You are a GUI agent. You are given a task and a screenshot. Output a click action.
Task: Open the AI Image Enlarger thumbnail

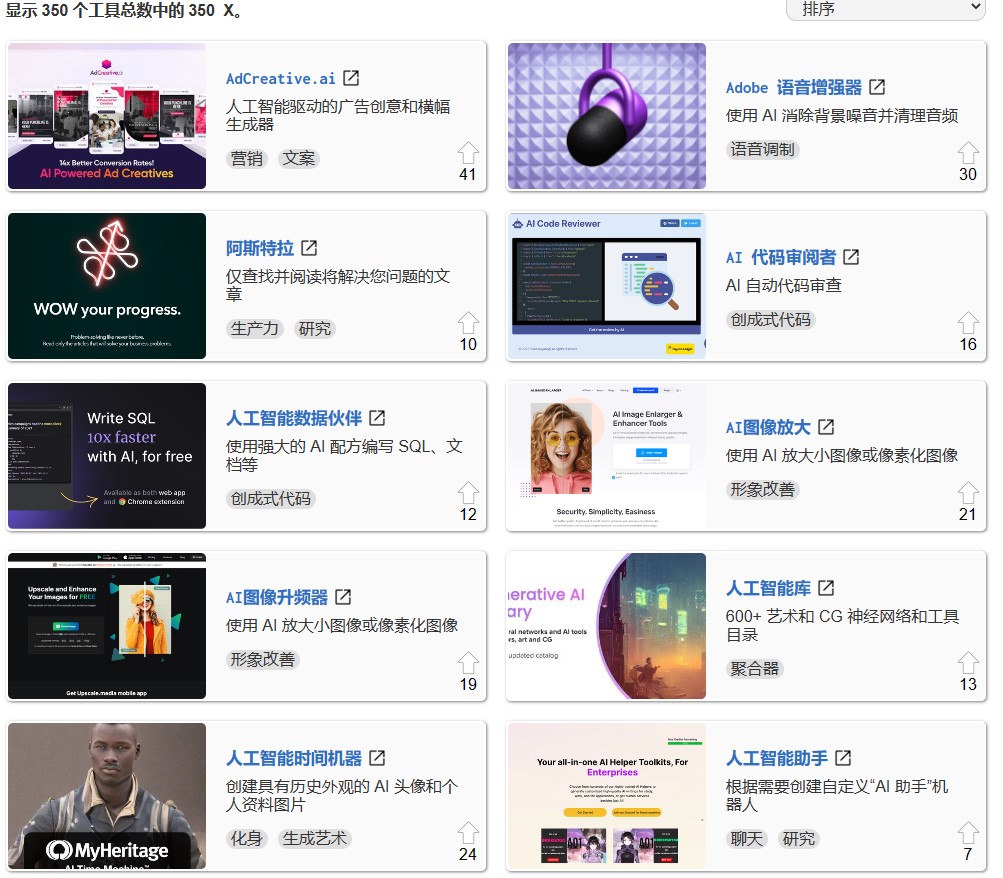pos(607,456)
